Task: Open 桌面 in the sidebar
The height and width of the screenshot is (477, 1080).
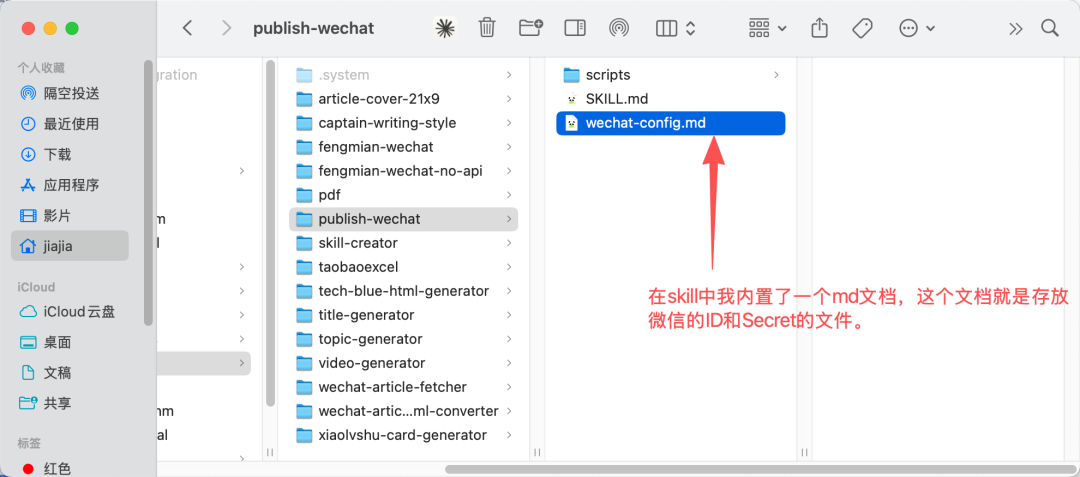Action: click(45, 342)
